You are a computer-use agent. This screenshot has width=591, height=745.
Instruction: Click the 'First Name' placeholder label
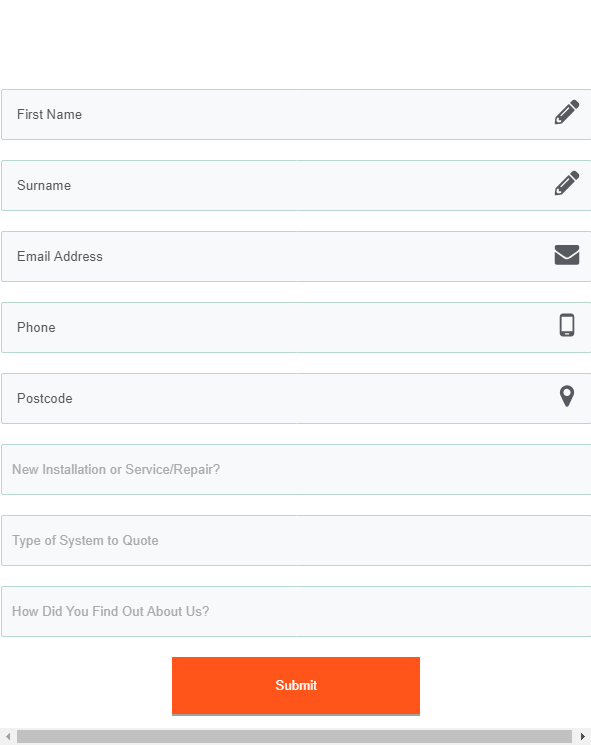[49, 115]
